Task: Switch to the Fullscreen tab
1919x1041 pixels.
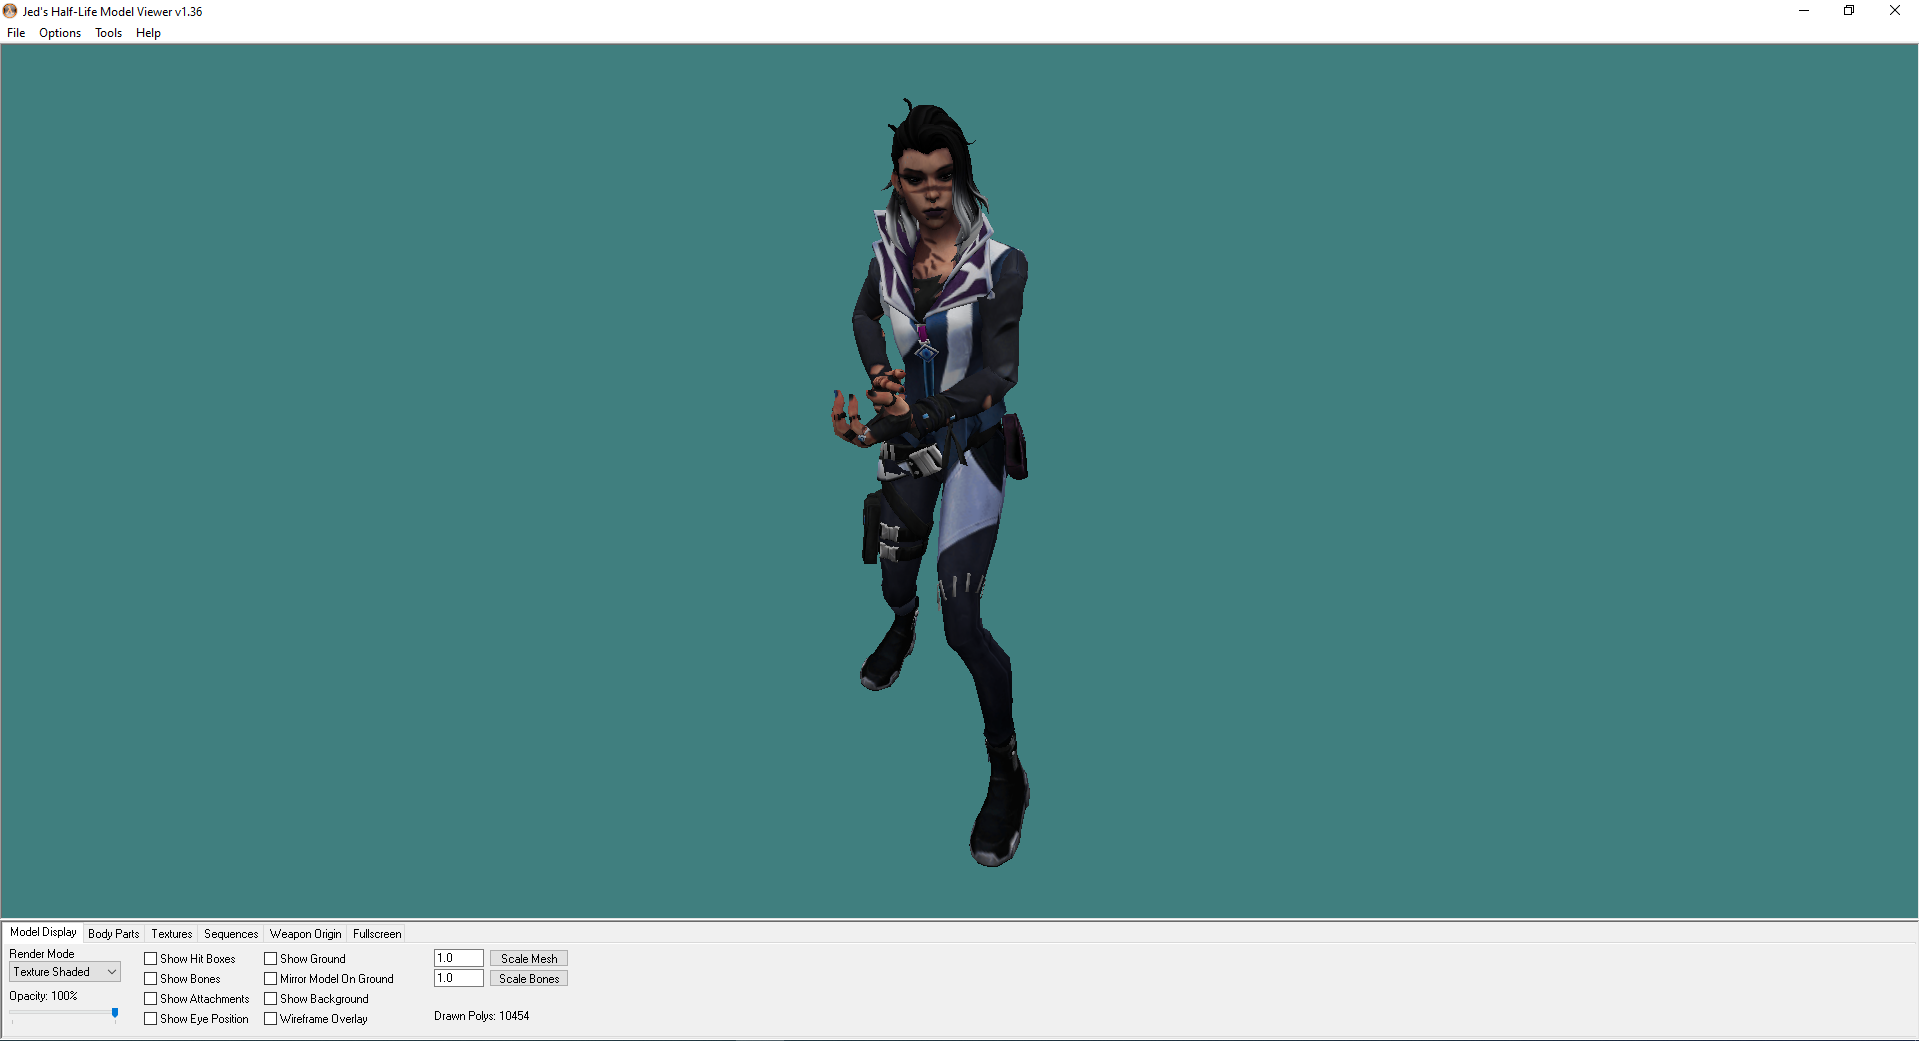Action: point(377,934)
